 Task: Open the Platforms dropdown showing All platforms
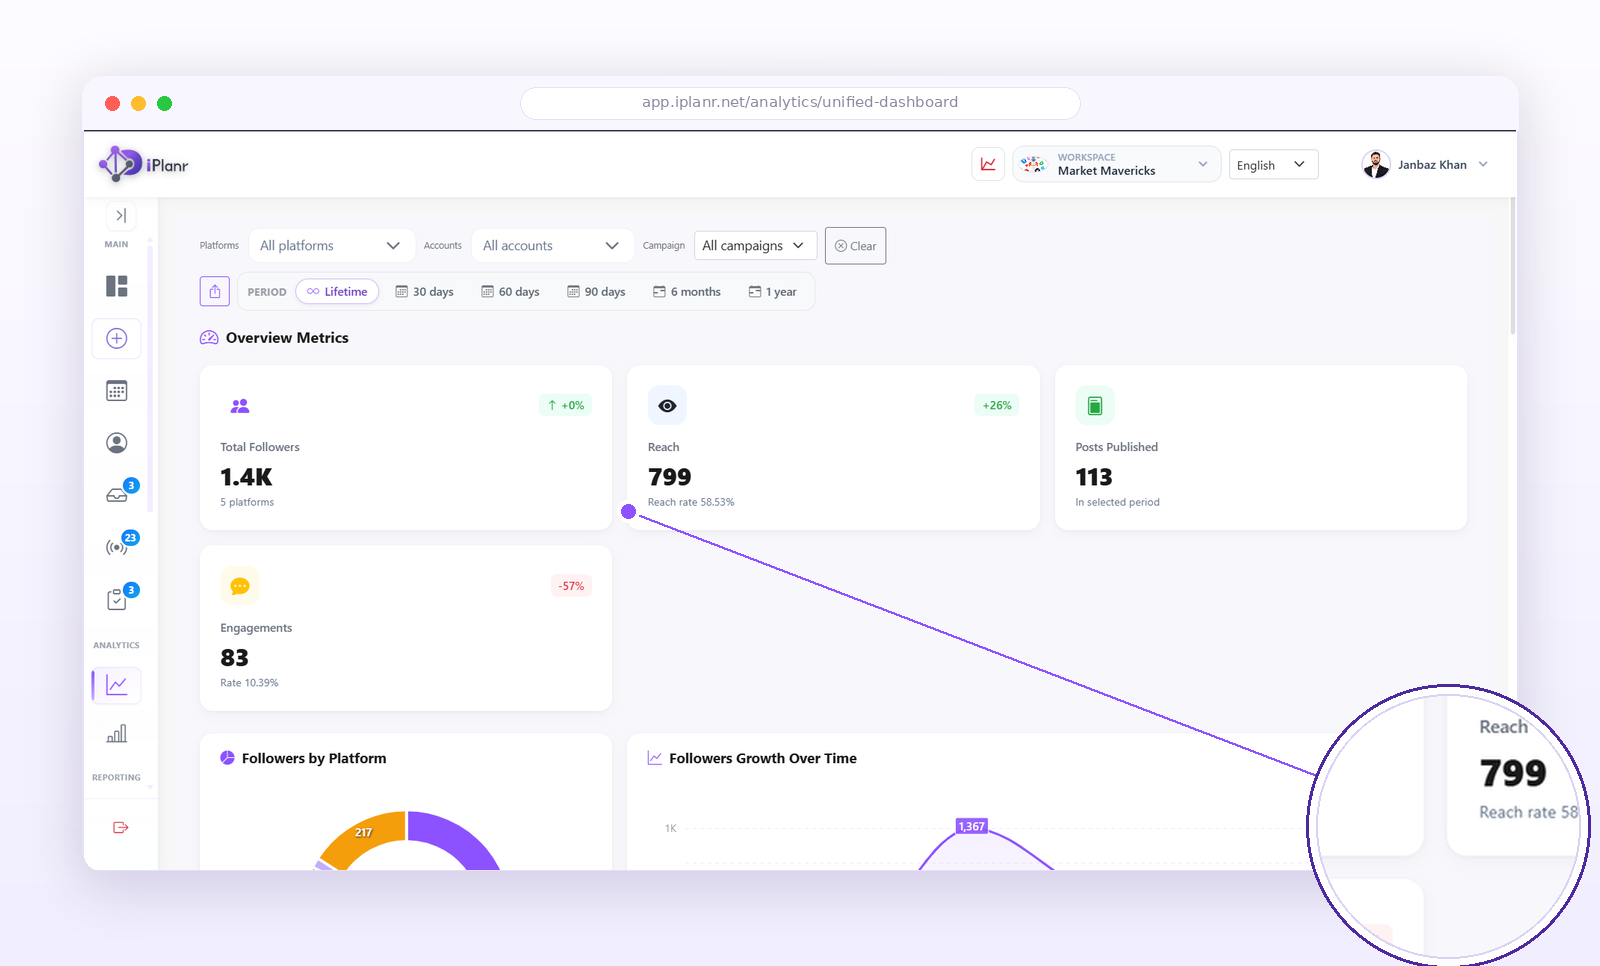(330, 246)
